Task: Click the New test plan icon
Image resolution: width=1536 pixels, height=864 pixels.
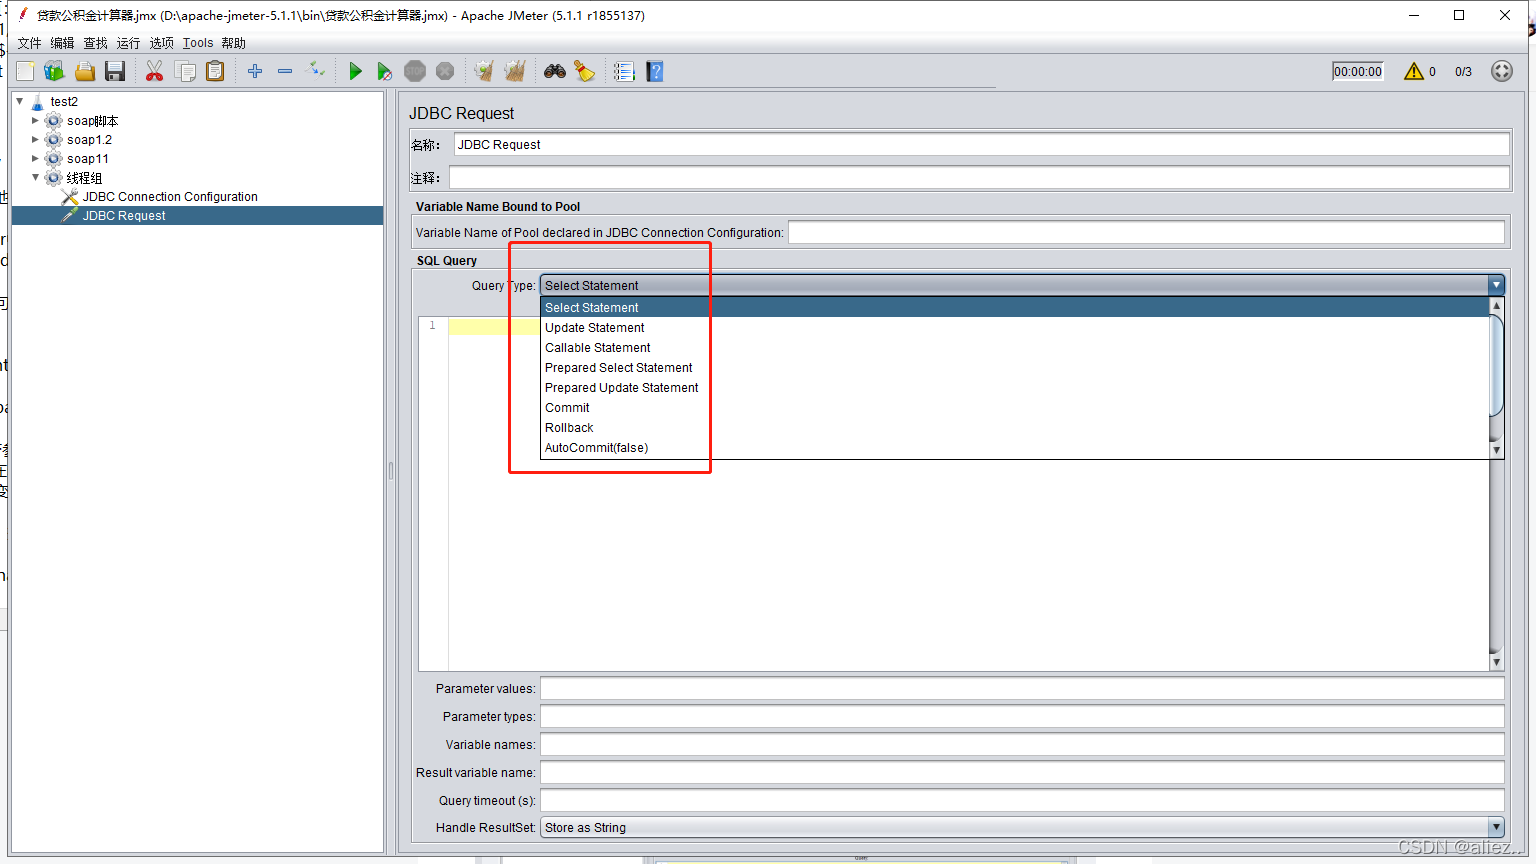Action: pos(25,71)
